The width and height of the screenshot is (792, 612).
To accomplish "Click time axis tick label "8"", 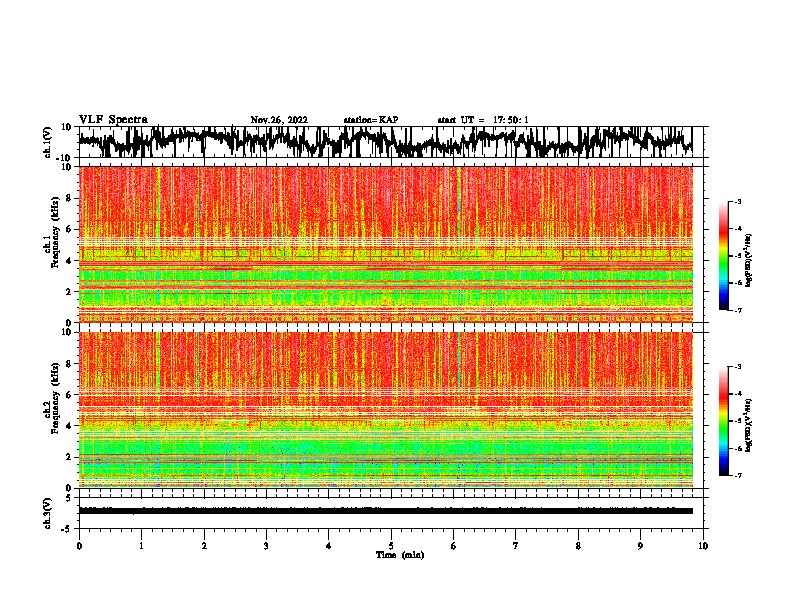I will pos(578,546).
